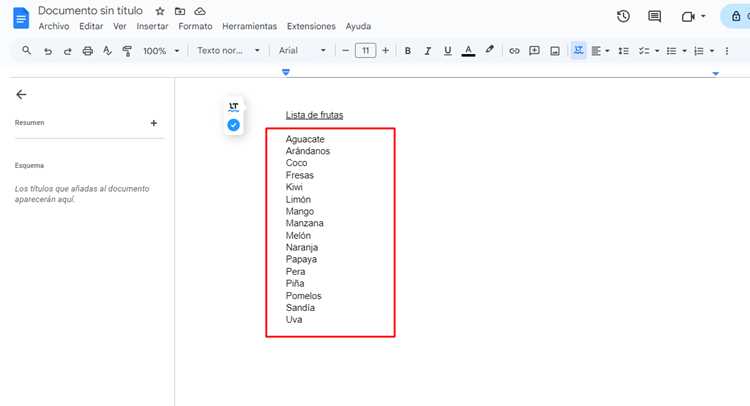Open the 100% zoom dropdown

click(x=161, y=51)
